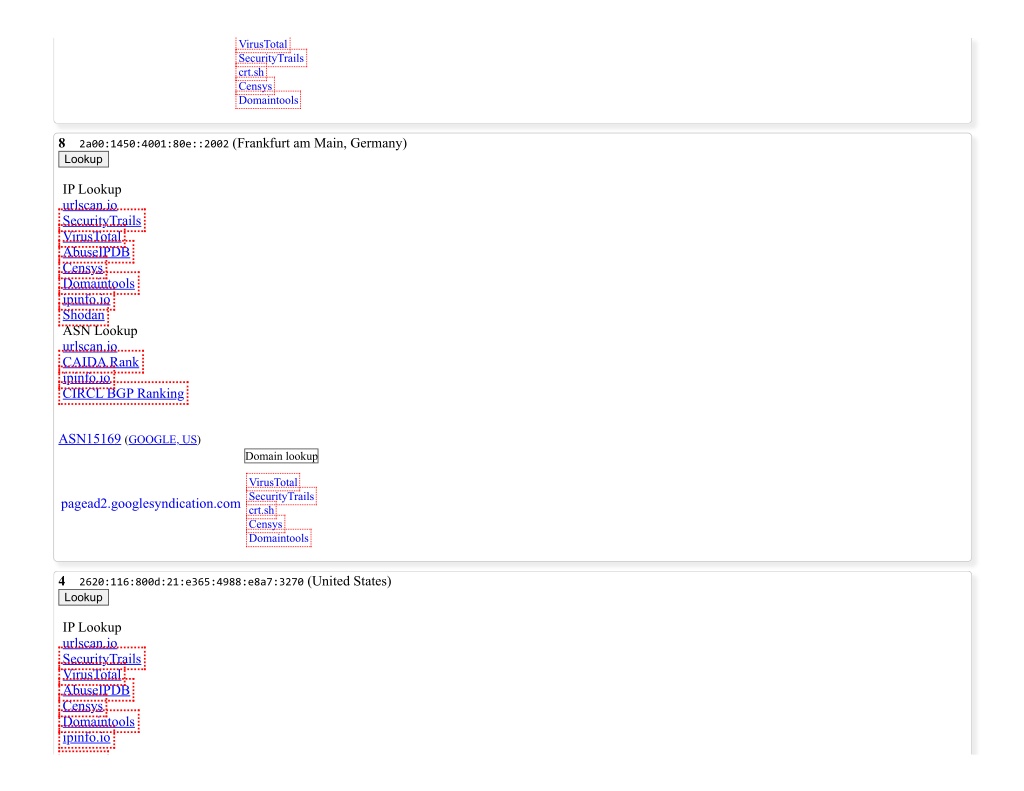
Task: Select IP address 2620:116:800d:21:e365:4988:e8a7:3270 text
Action: click(x=191, y=582)
